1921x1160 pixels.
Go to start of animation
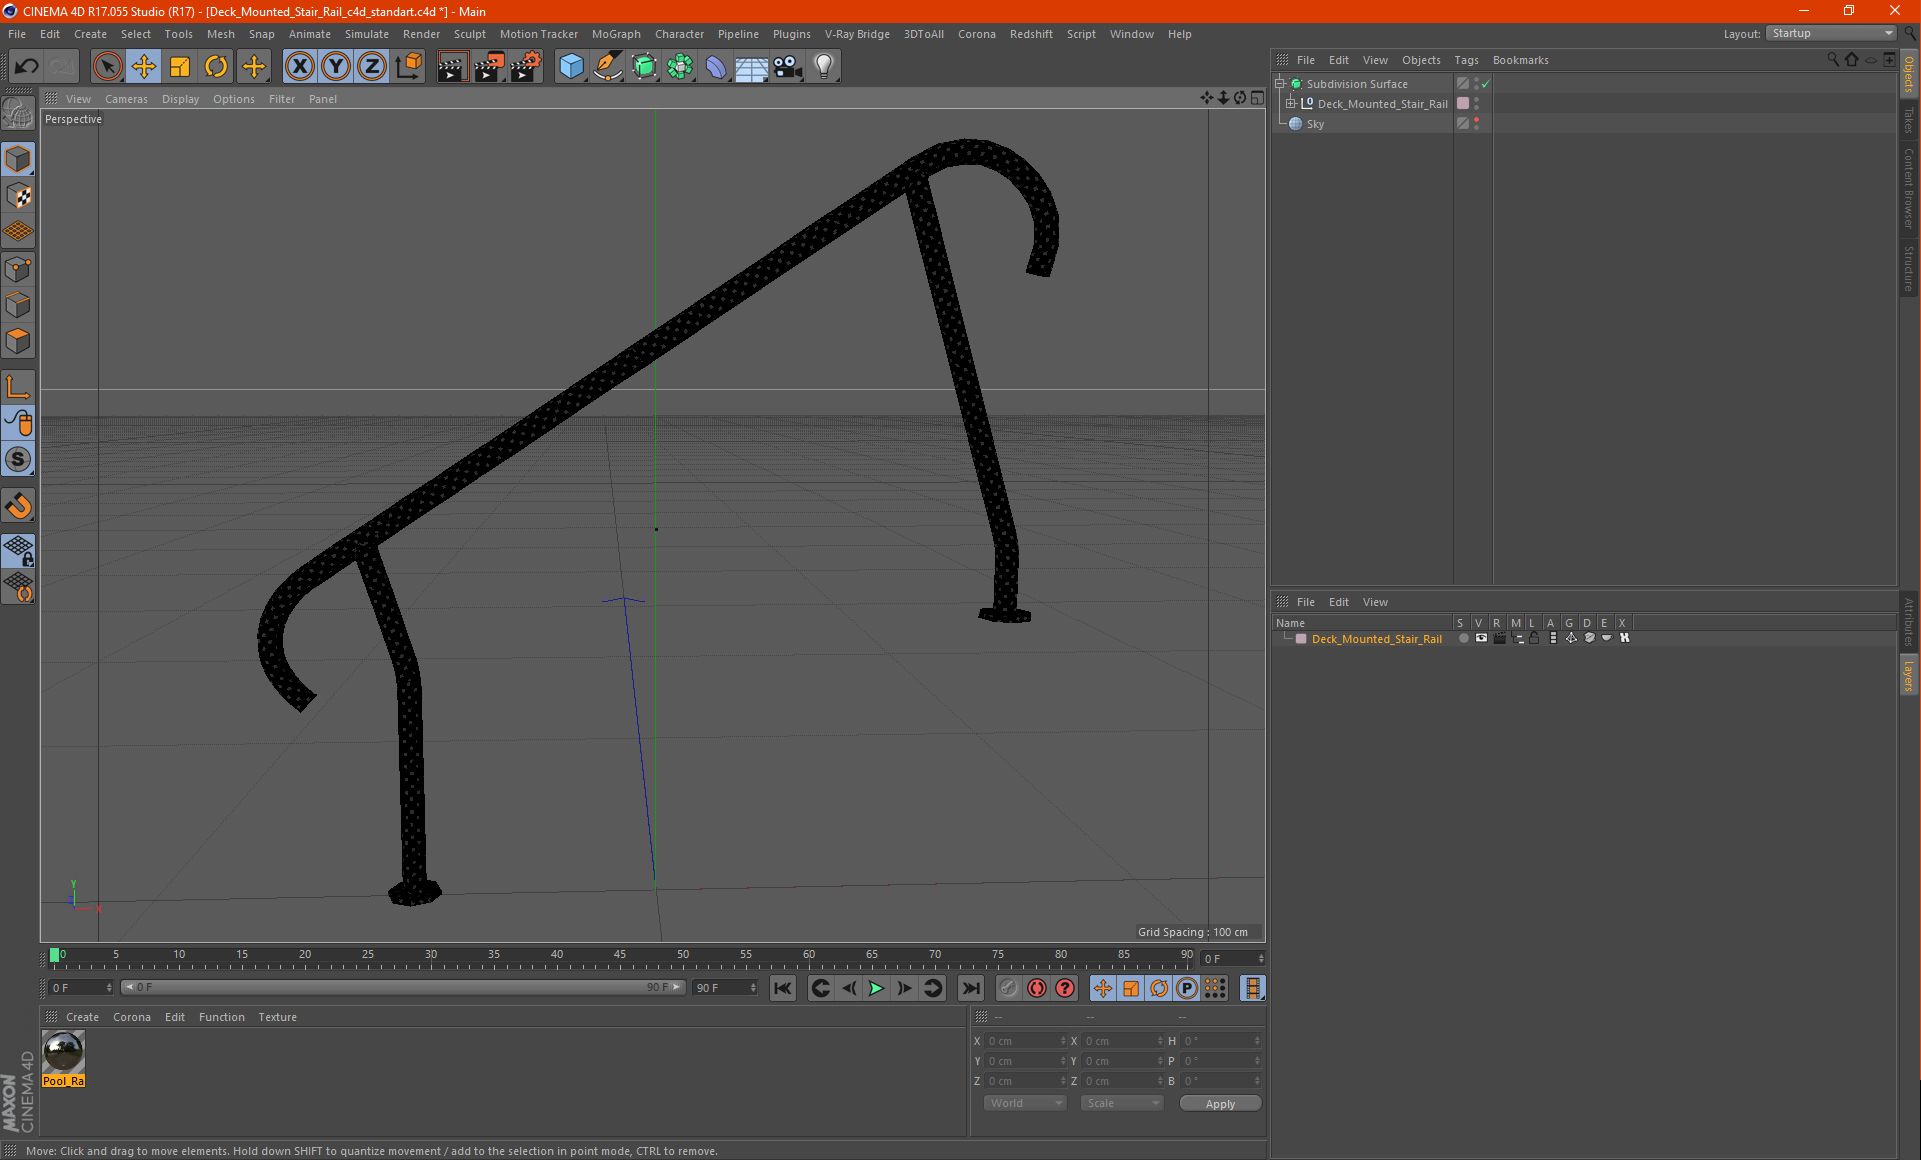pos(783,988)
